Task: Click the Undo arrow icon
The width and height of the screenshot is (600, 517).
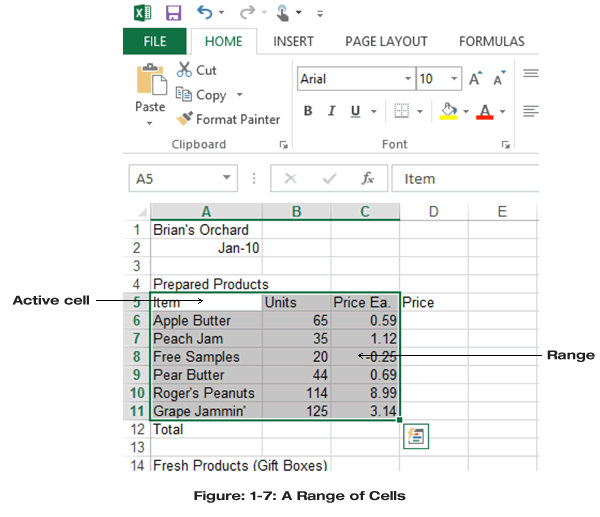Action: point(205,13)
